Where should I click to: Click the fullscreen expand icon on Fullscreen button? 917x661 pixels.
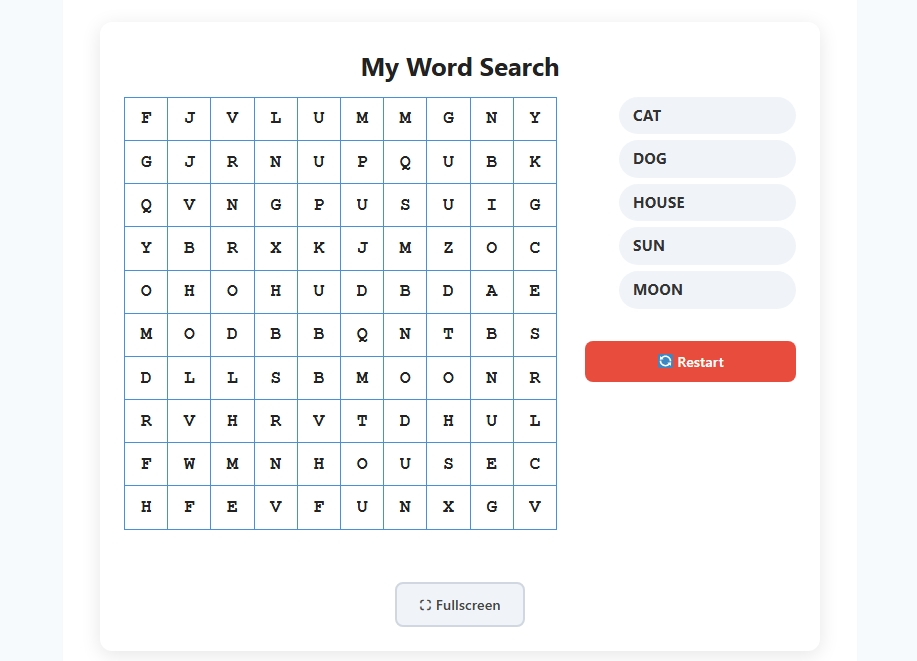coord(425,604)
